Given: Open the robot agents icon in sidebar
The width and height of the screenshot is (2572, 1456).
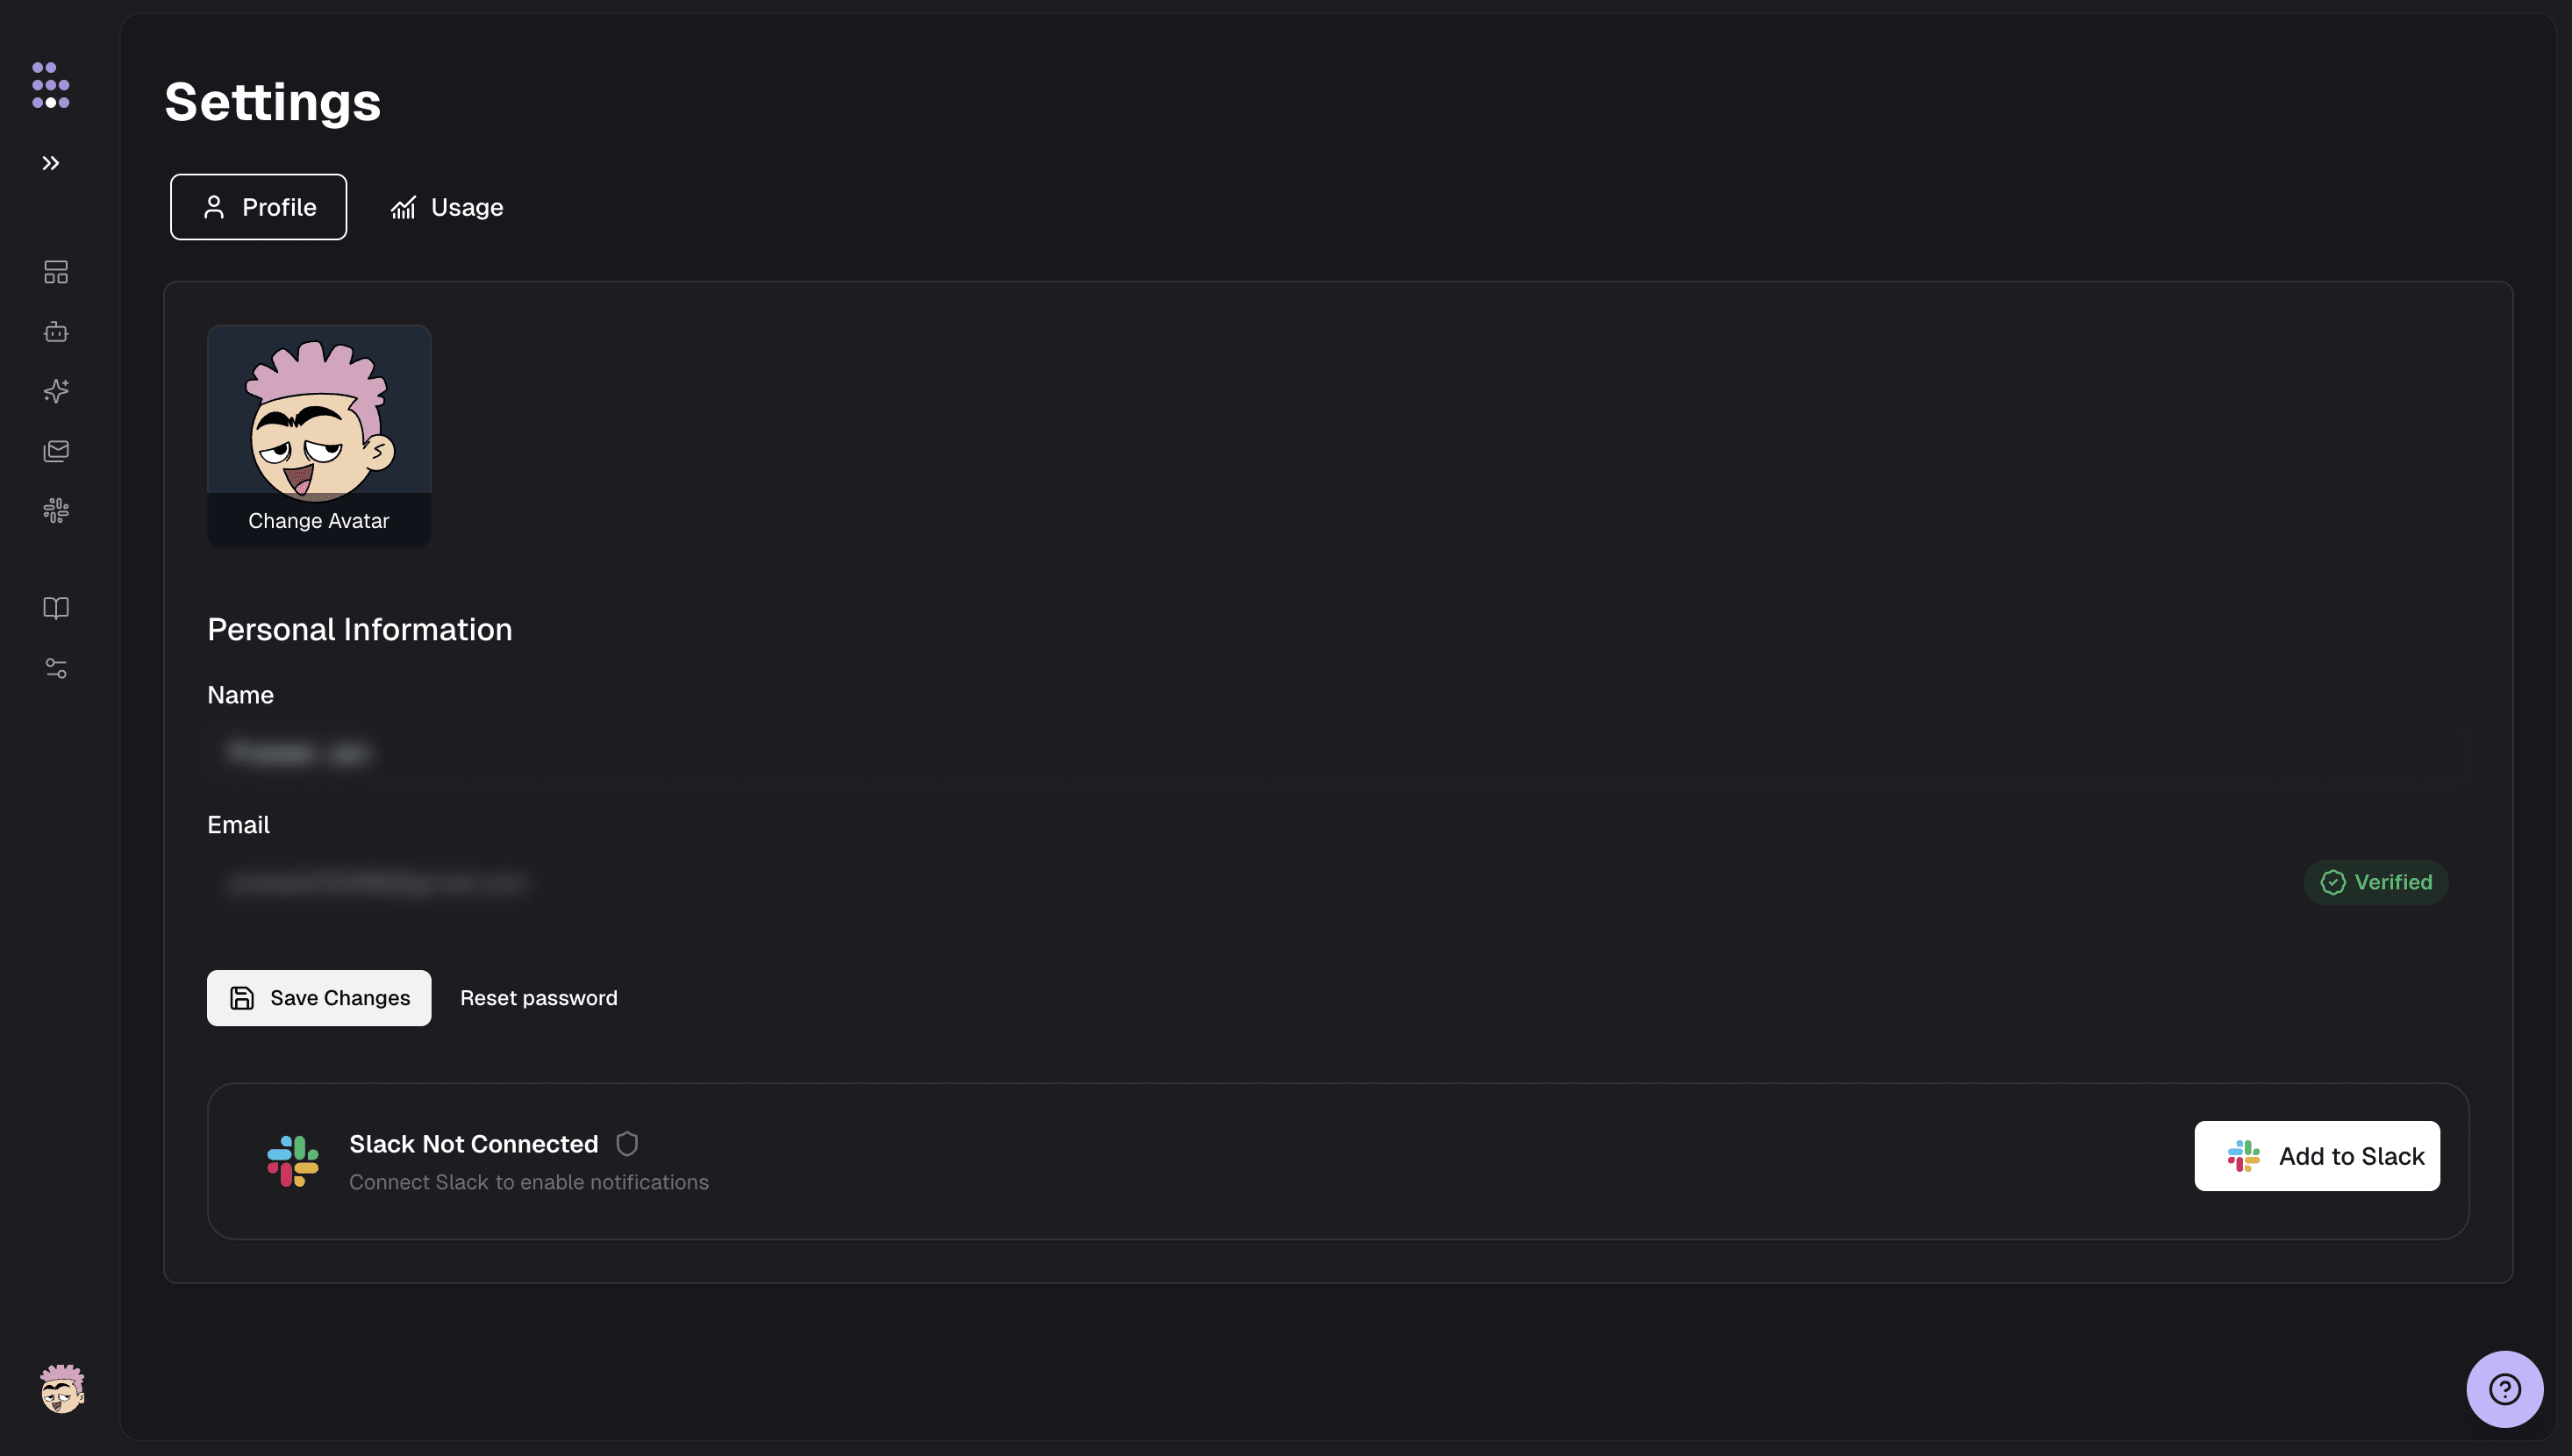Looking at the screenshot, I should click(x=56, y=332).
